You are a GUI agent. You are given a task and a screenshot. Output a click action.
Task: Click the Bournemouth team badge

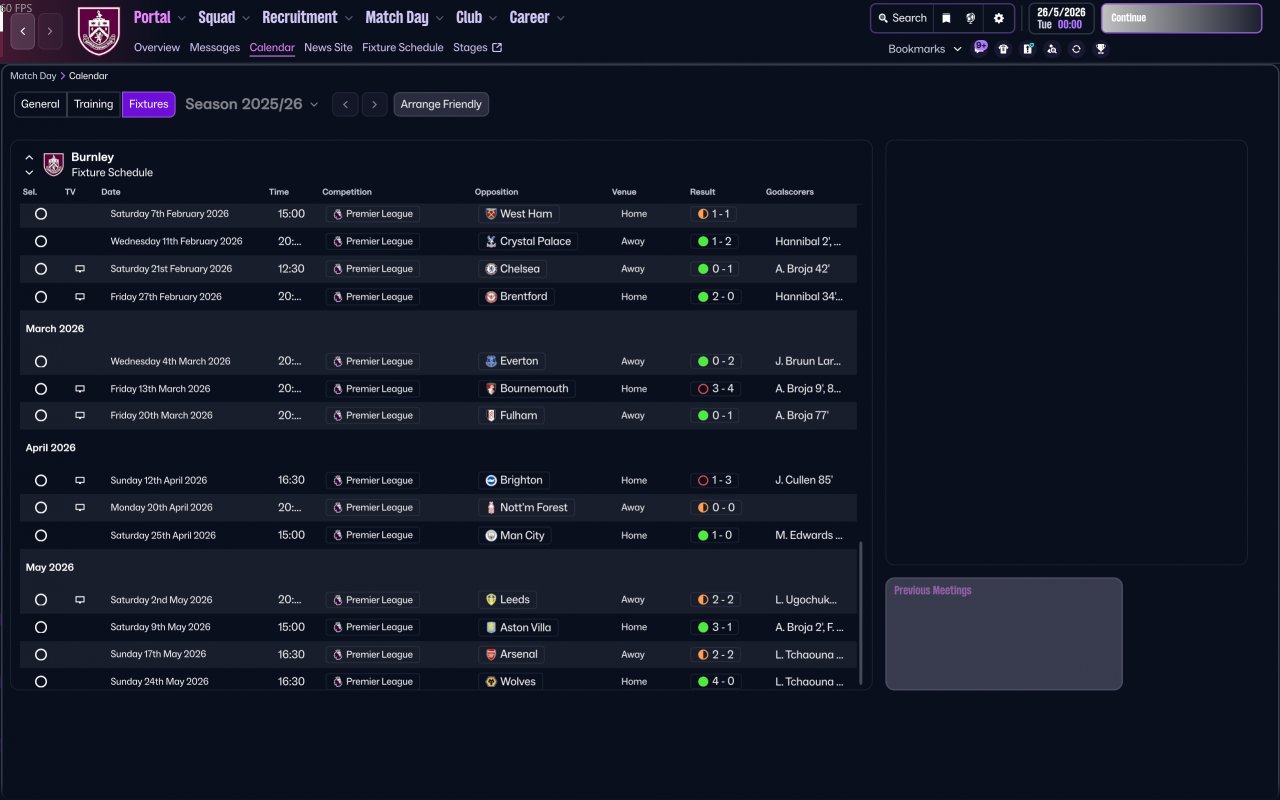coord(490,389)
